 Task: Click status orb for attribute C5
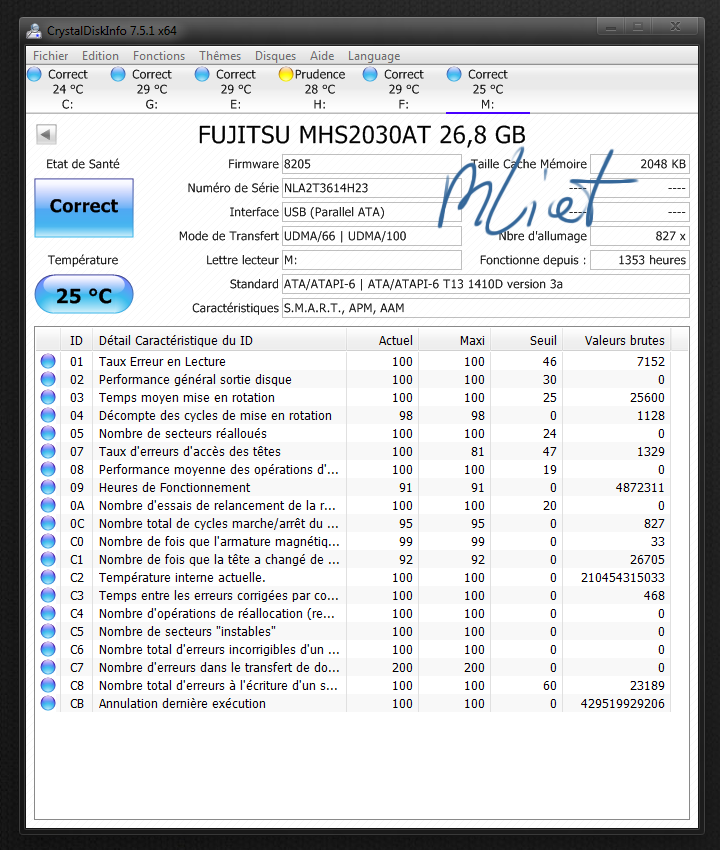(48, 631)
